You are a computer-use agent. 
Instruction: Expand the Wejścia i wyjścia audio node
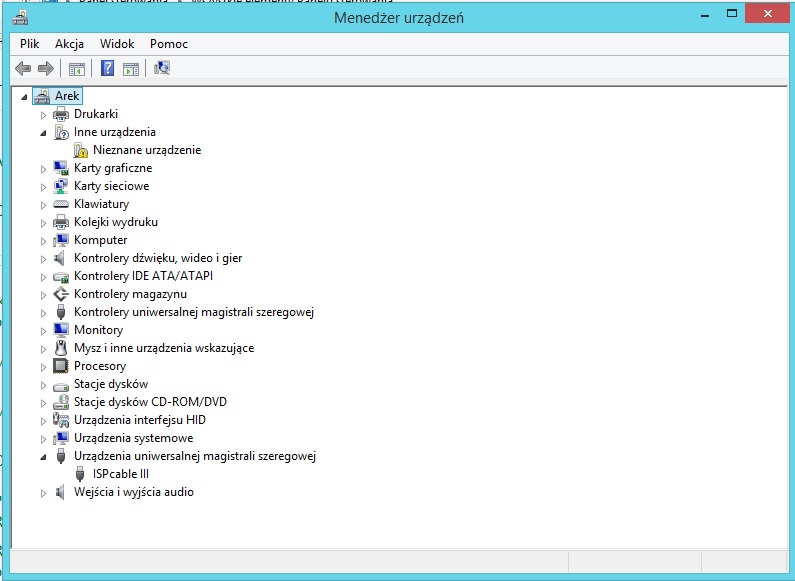(43, 492)
